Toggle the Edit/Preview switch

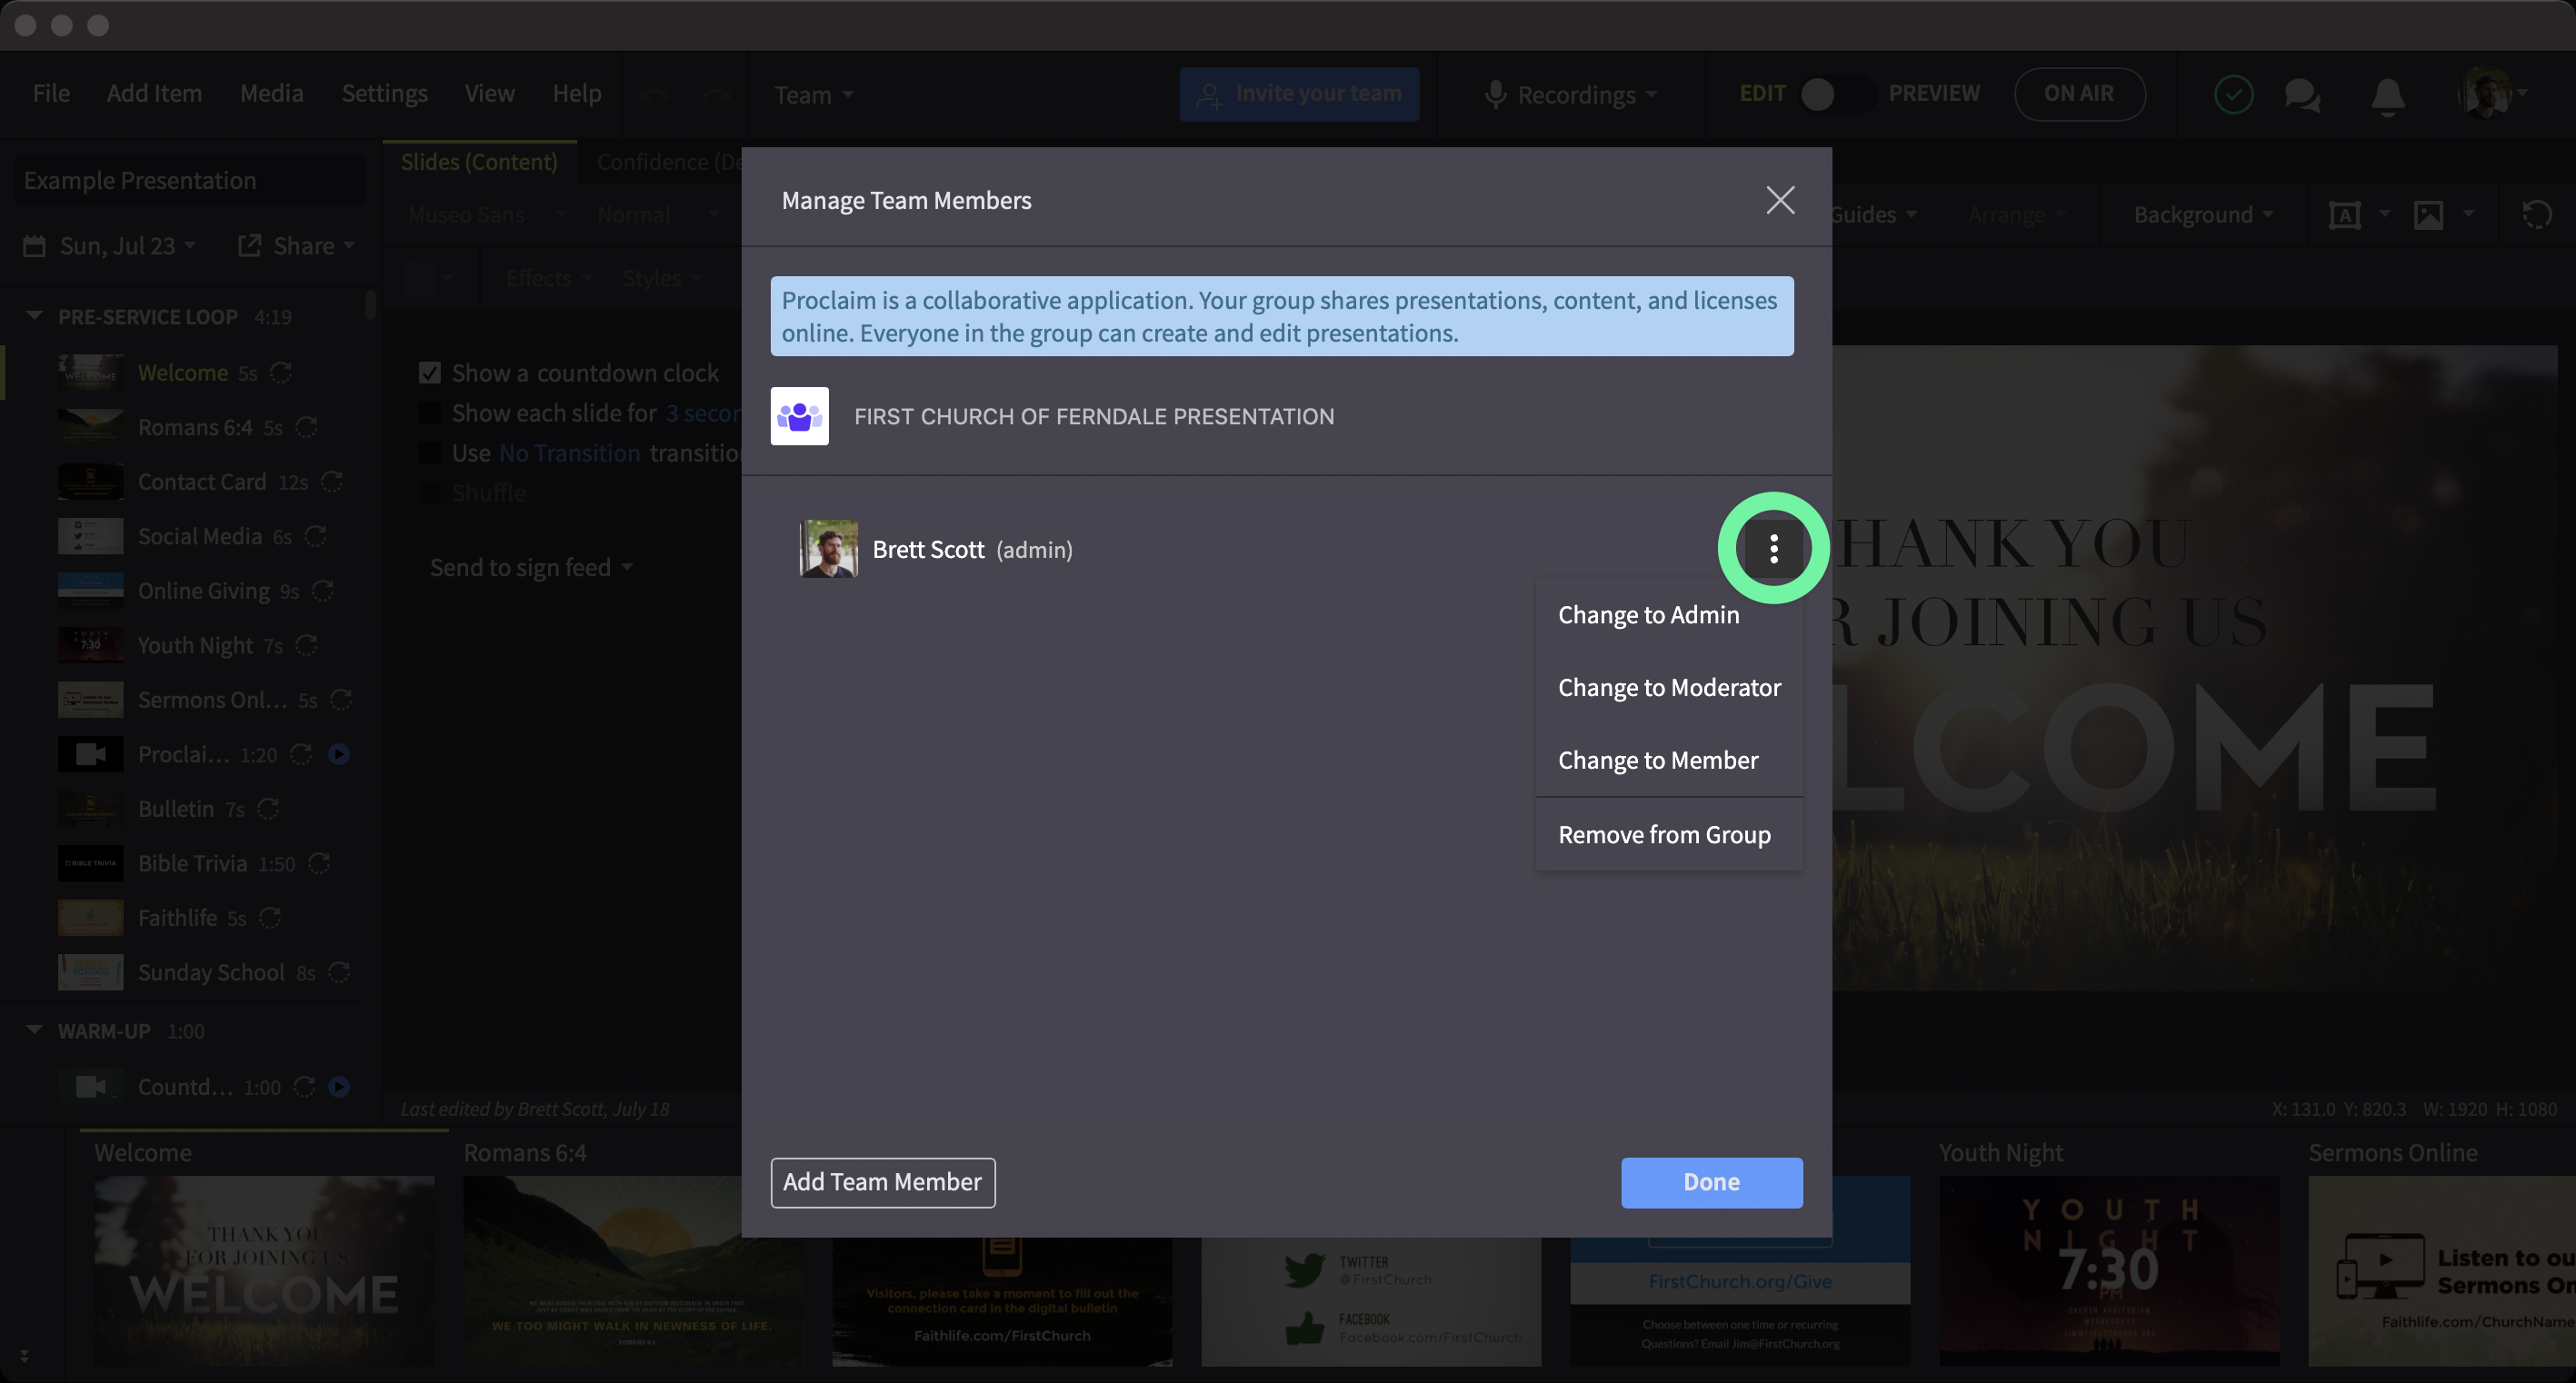[x=1836, y=94]
